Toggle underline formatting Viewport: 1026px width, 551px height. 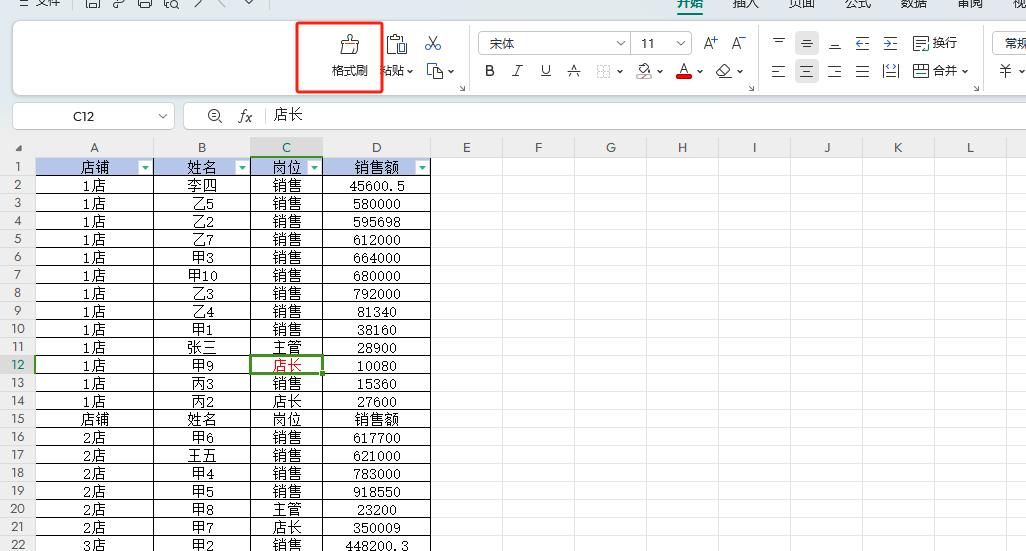pyautogui.click(x=546, y=71)
